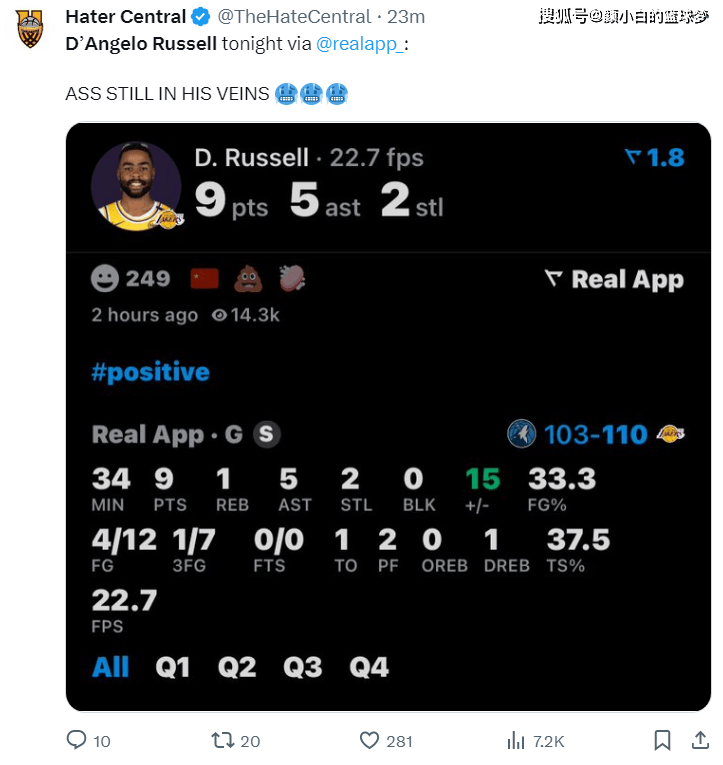The width and height of the screenshot is (723, 765).
Task: Show the Q4 stats tab
Action: pos(369,667)
